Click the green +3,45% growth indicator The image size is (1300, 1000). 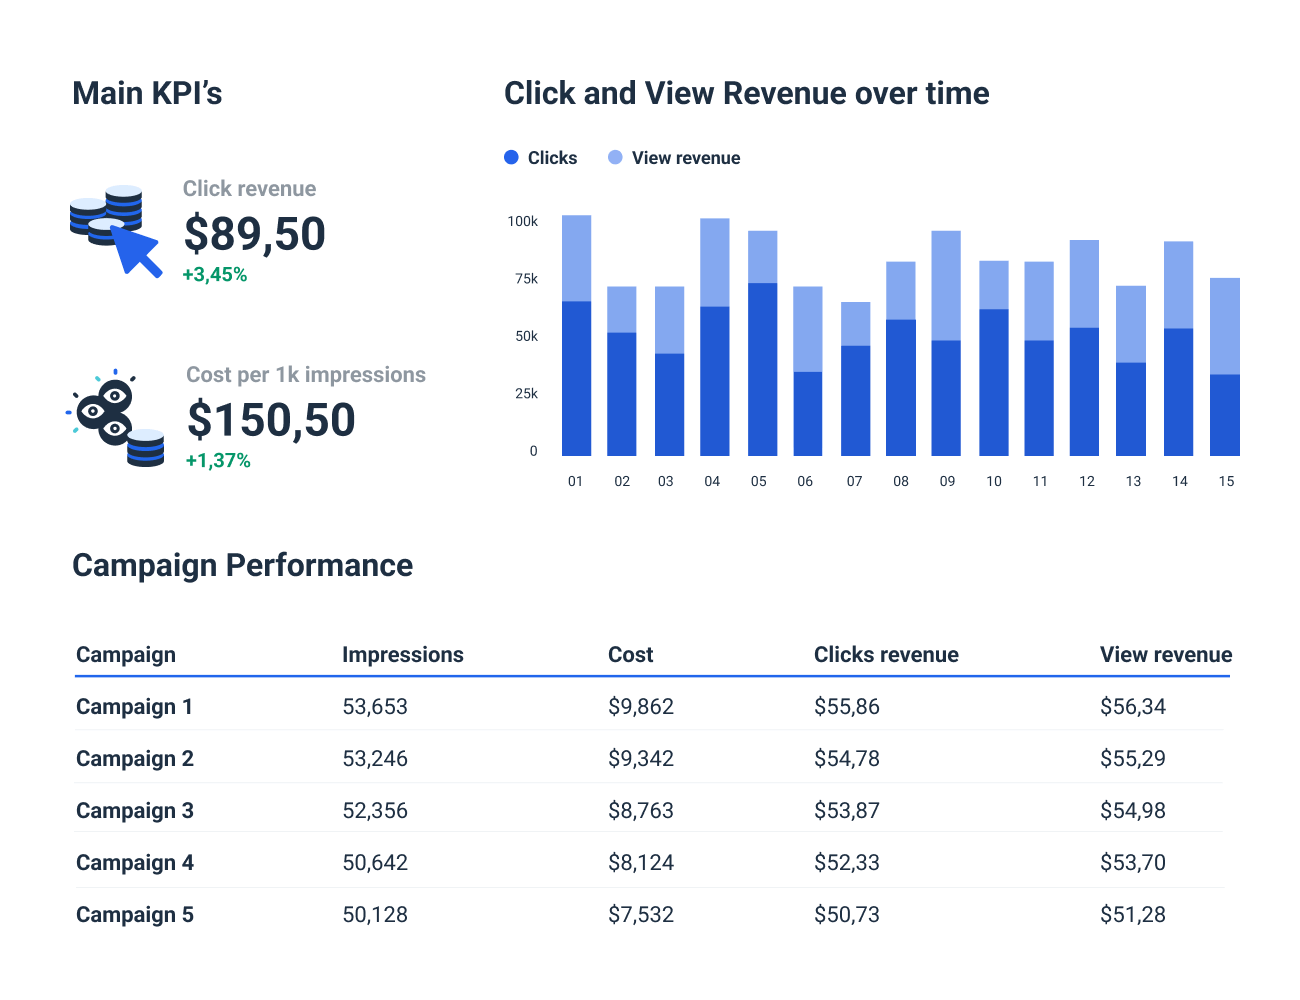216,272
